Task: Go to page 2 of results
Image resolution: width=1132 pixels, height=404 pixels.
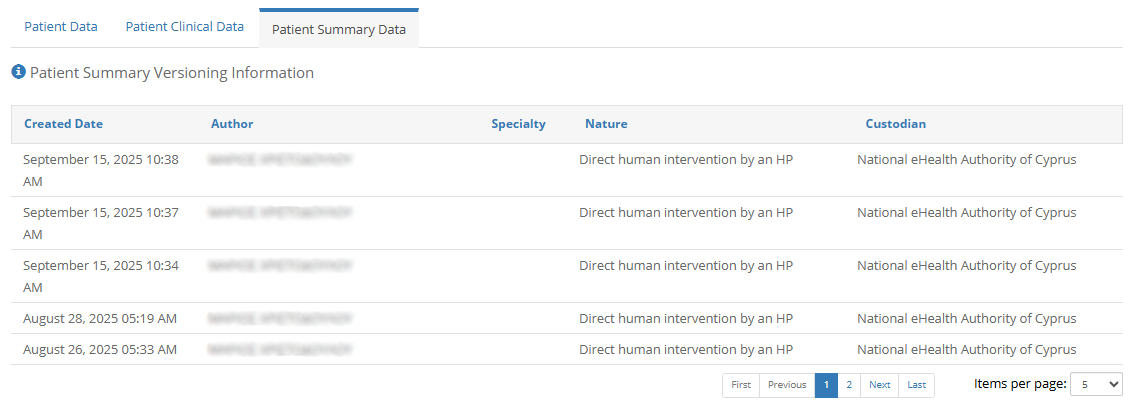Action: 849,385
